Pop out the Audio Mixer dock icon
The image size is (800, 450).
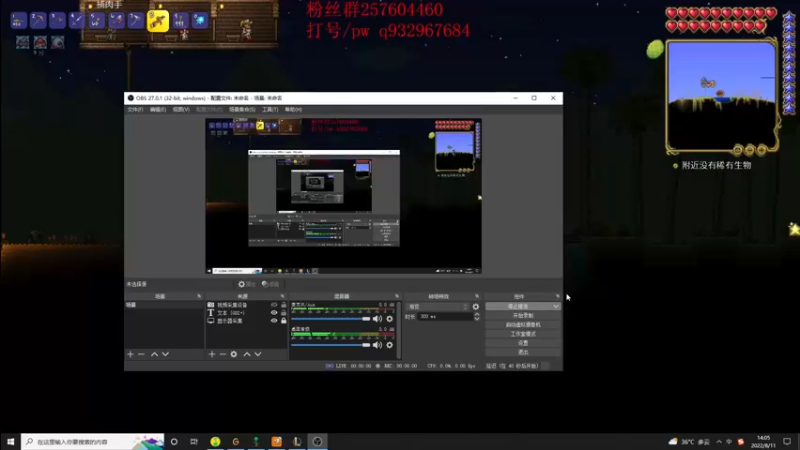point(396,296)
